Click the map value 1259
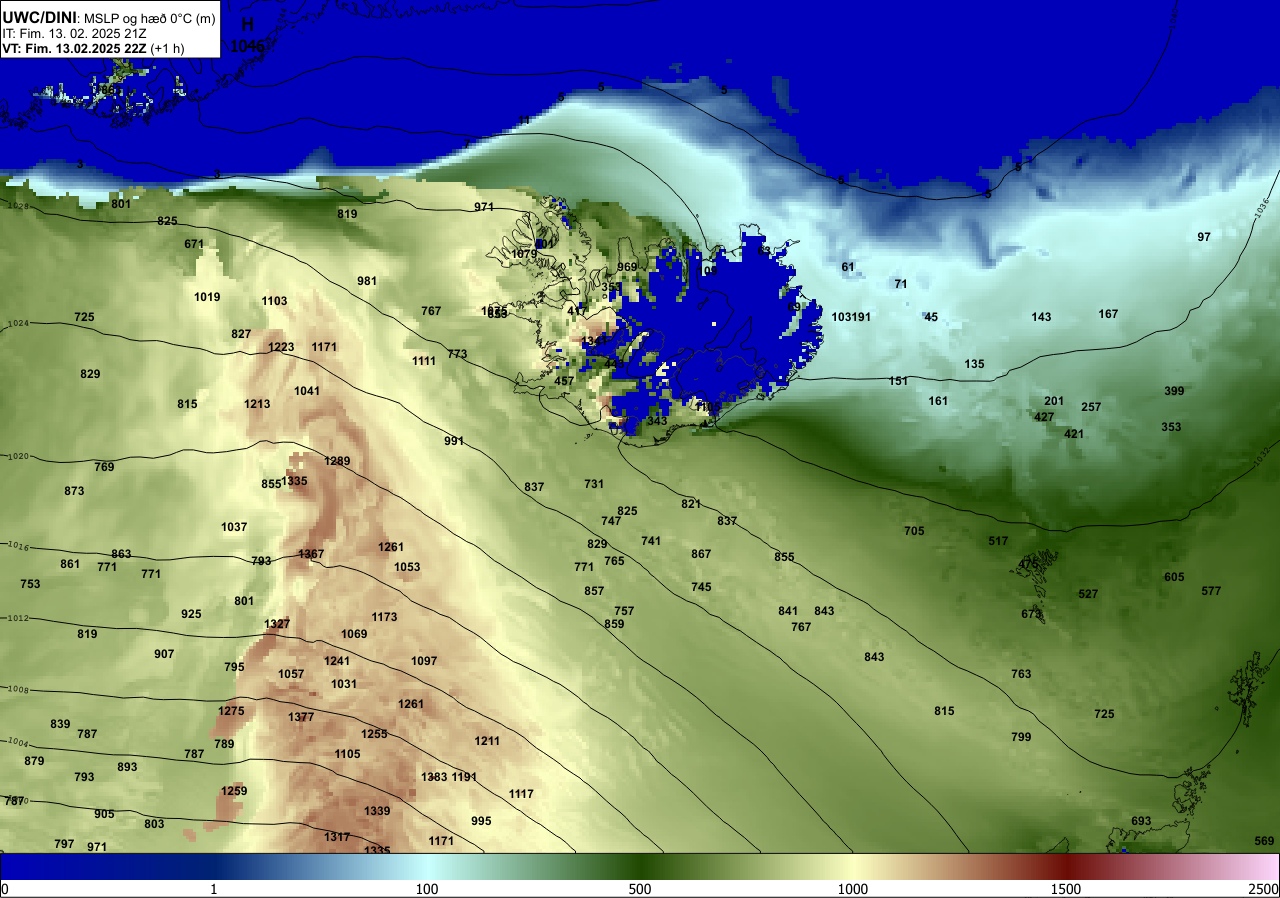1280x898 pixels. point(234,791)
